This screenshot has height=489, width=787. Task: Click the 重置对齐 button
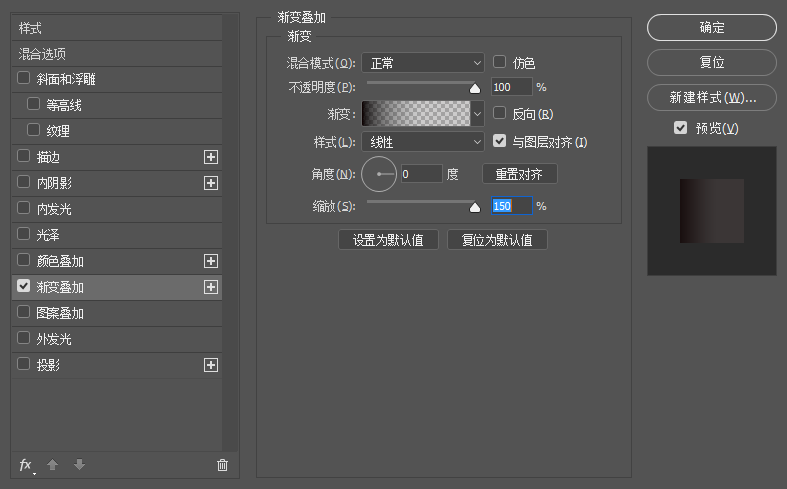point(519,174)
